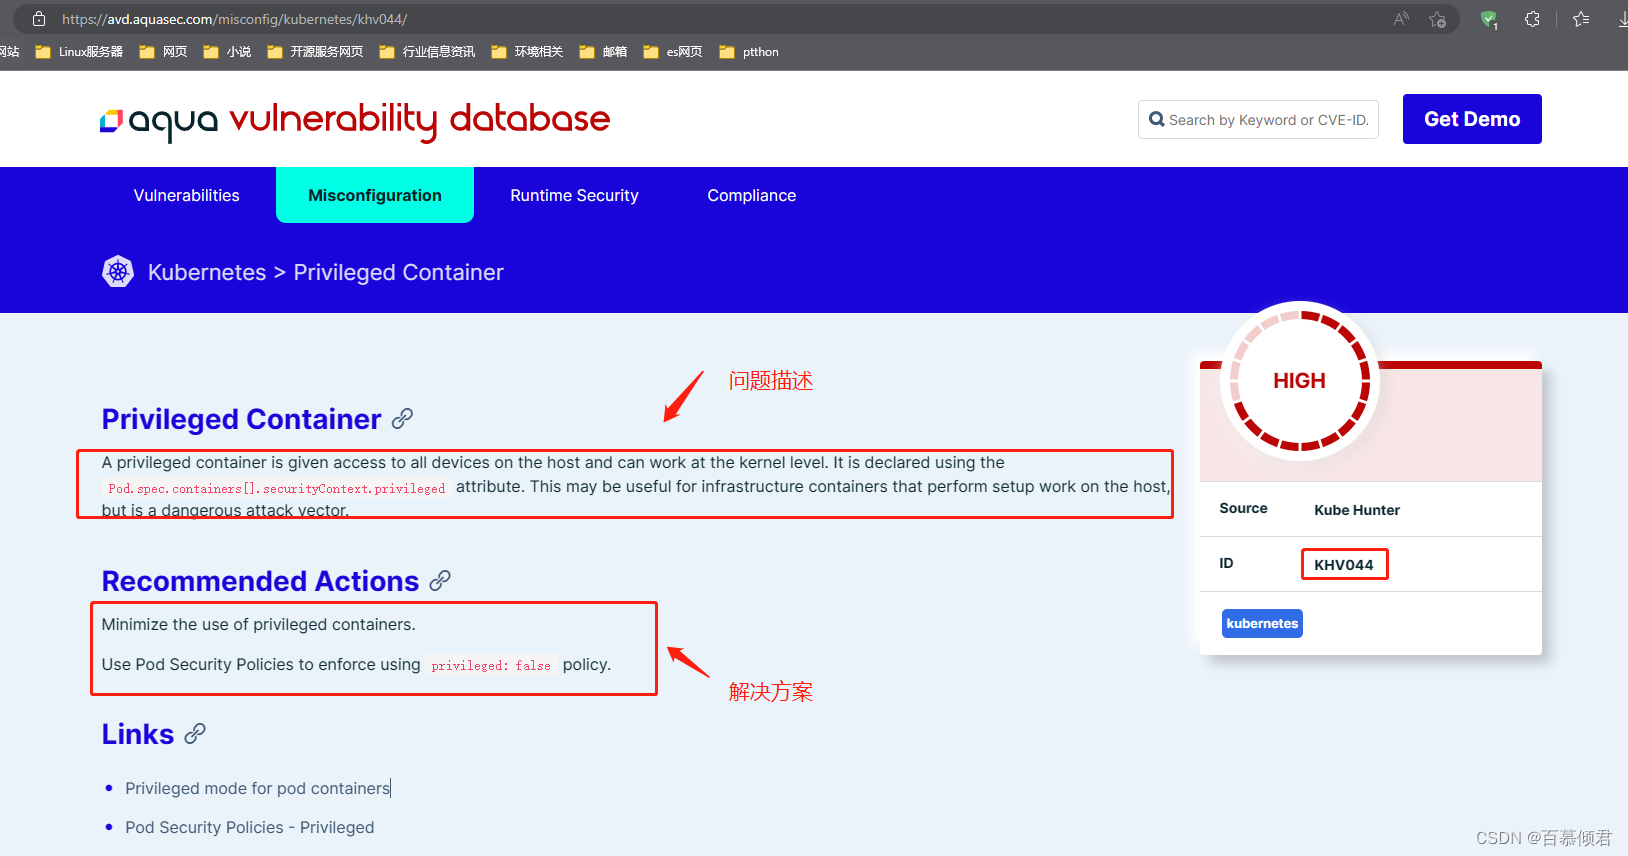The height and width of the screenshot is (856, 1628).
Task: Copy anchor link beside Links heading
Action: (195, 733)
